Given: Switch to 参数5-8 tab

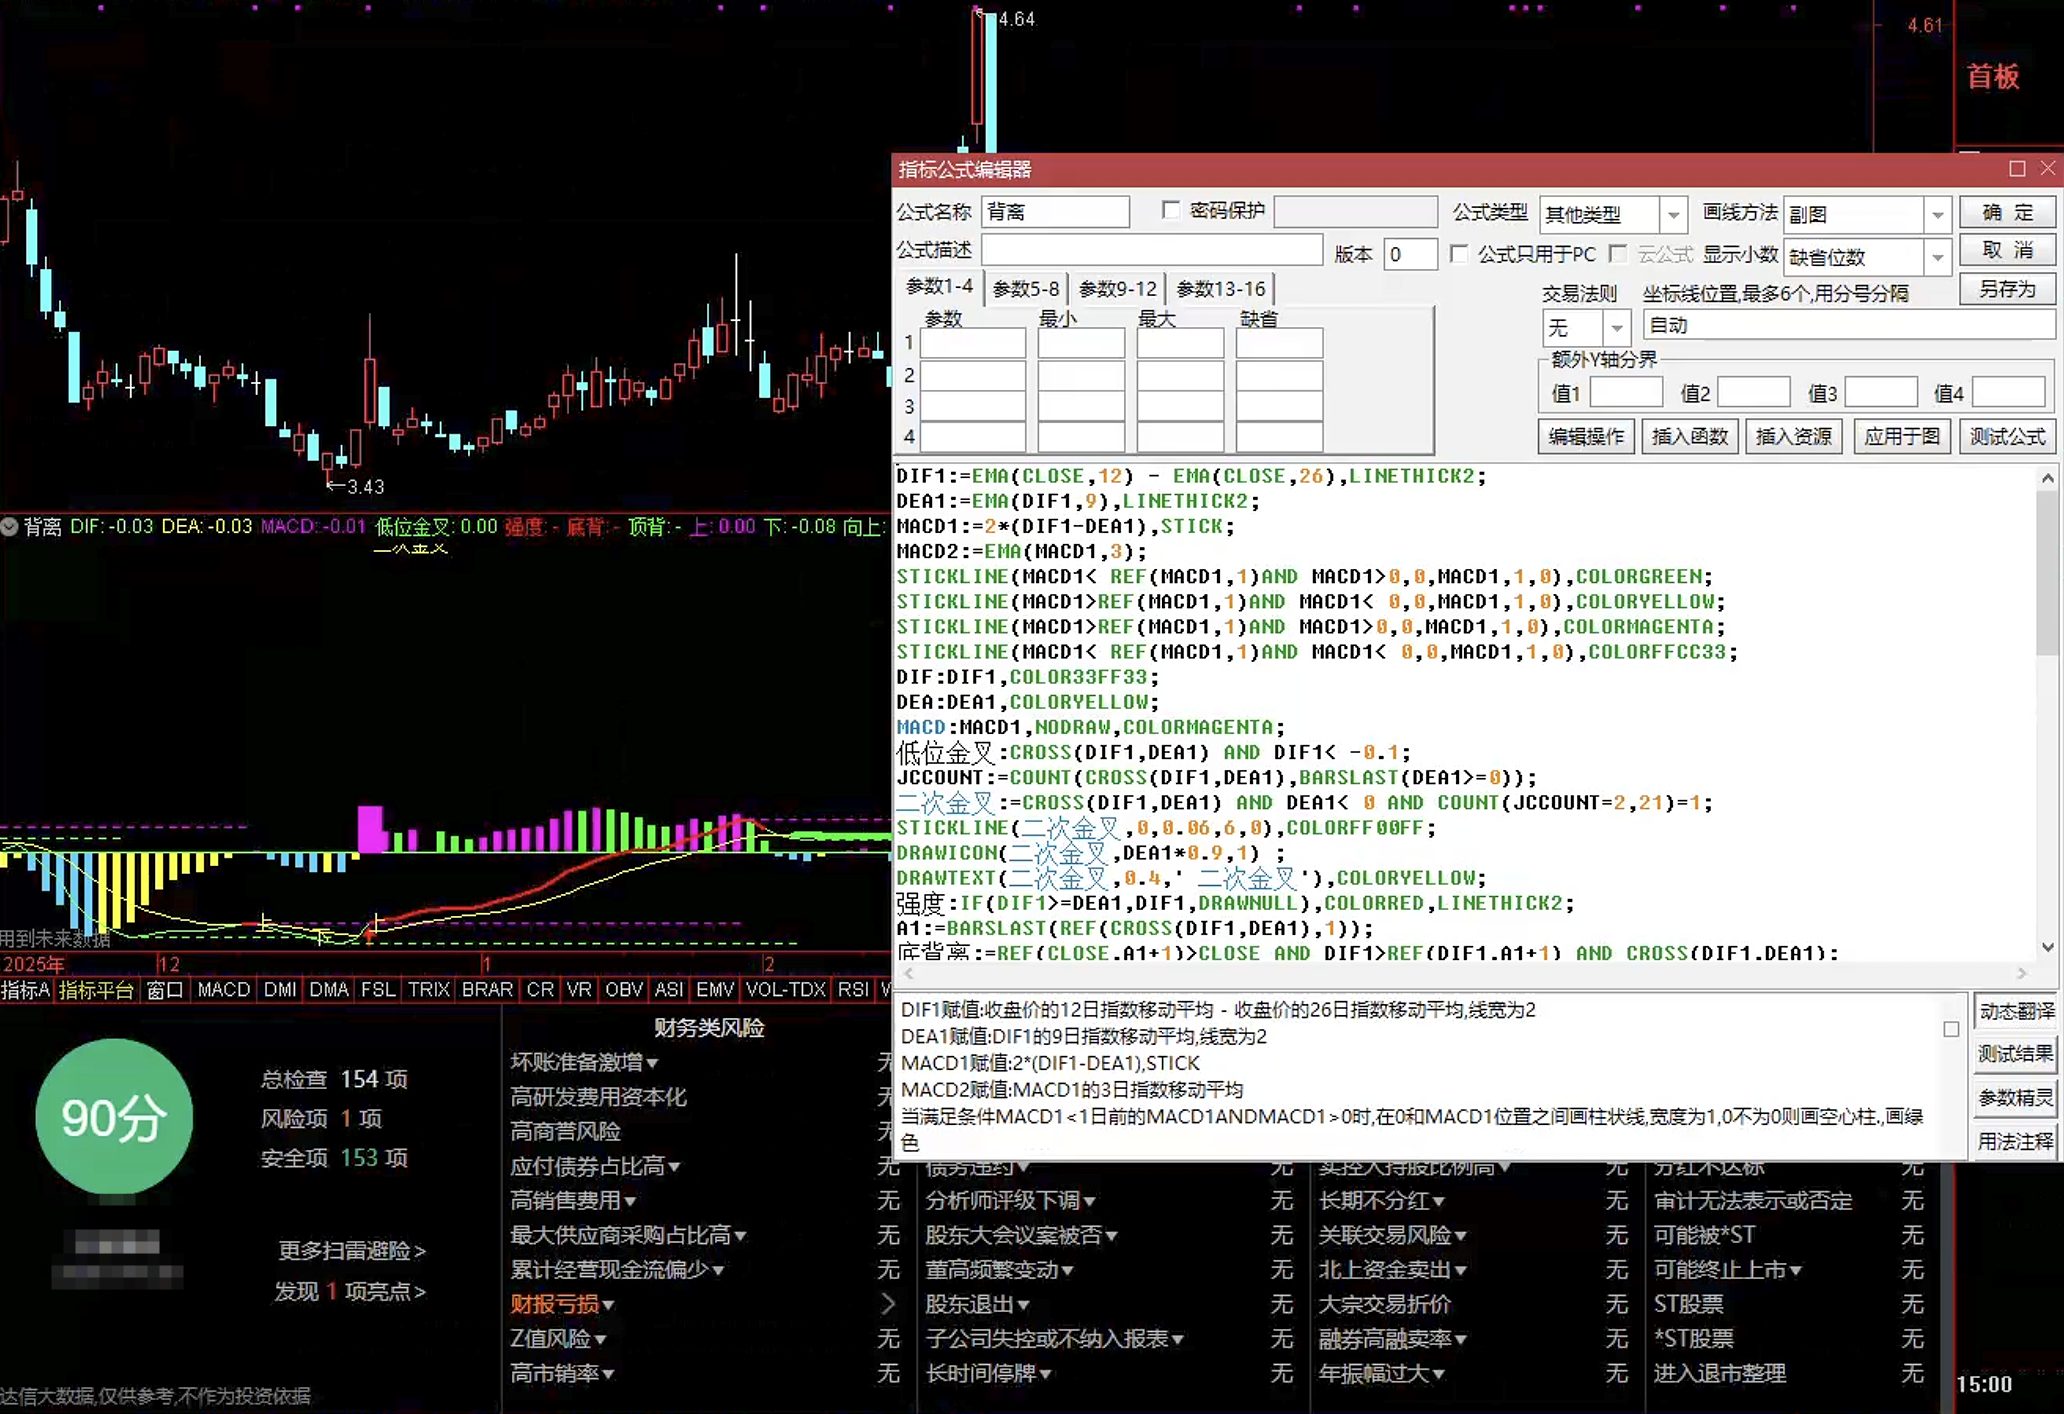Looking at the screenshot, I should [1025, 289].
